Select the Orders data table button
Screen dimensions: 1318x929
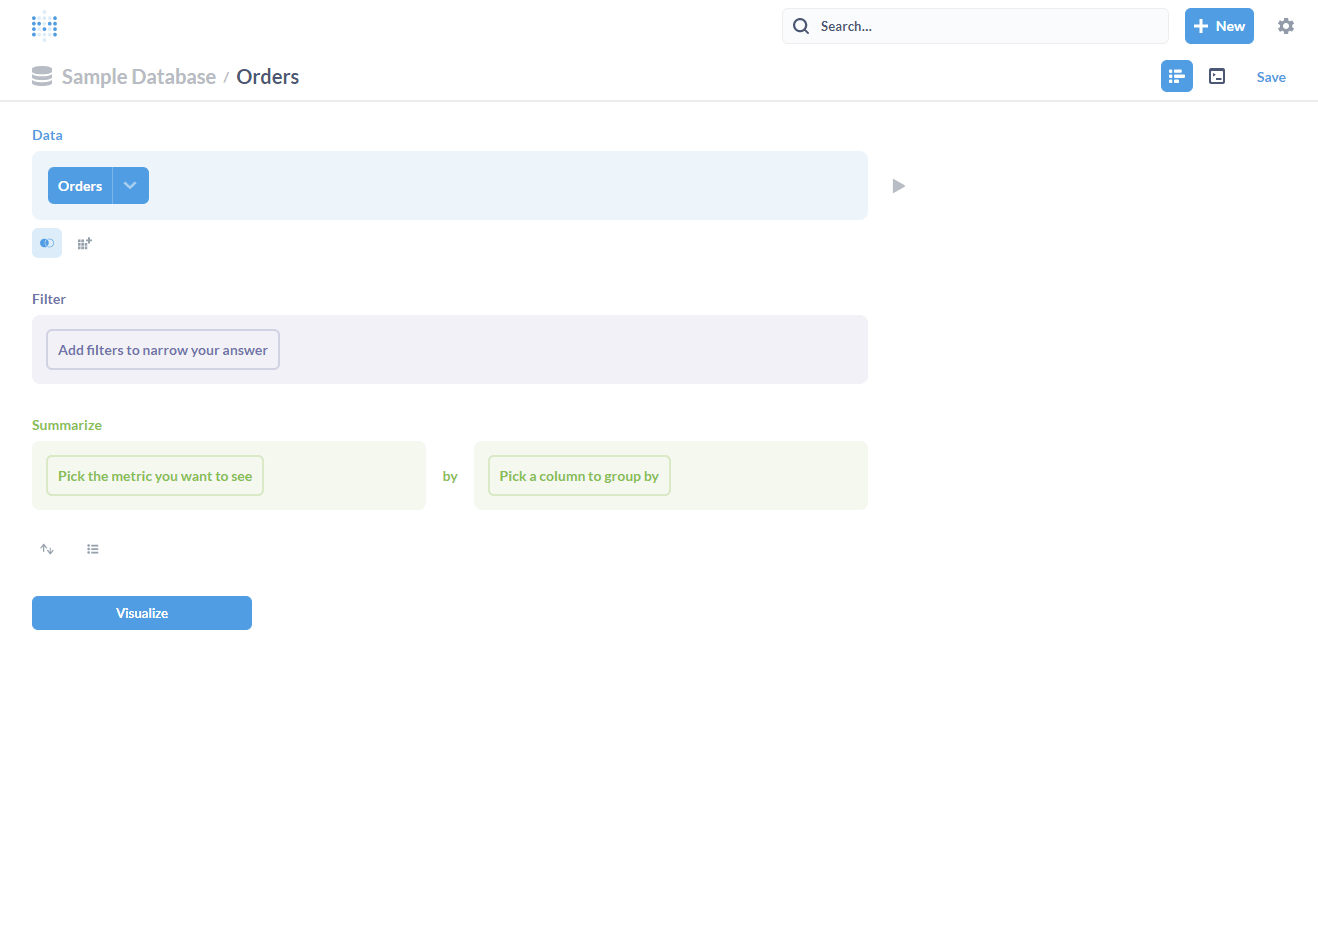coord(80,186)
